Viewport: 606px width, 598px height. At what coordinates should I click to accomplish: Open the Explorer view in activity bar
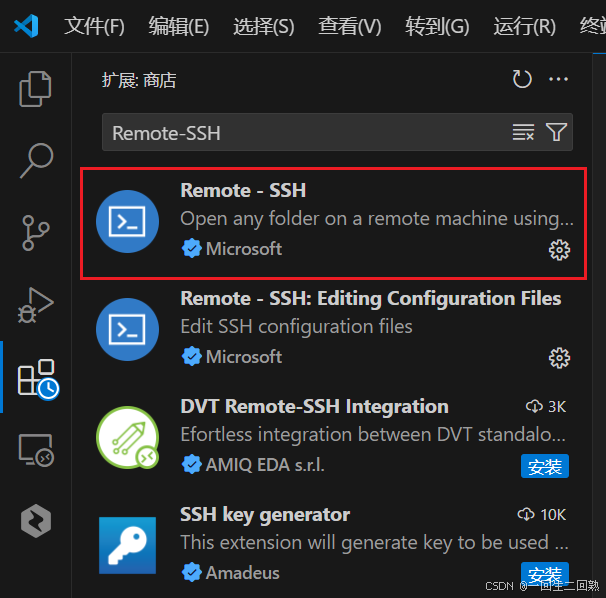35,89
